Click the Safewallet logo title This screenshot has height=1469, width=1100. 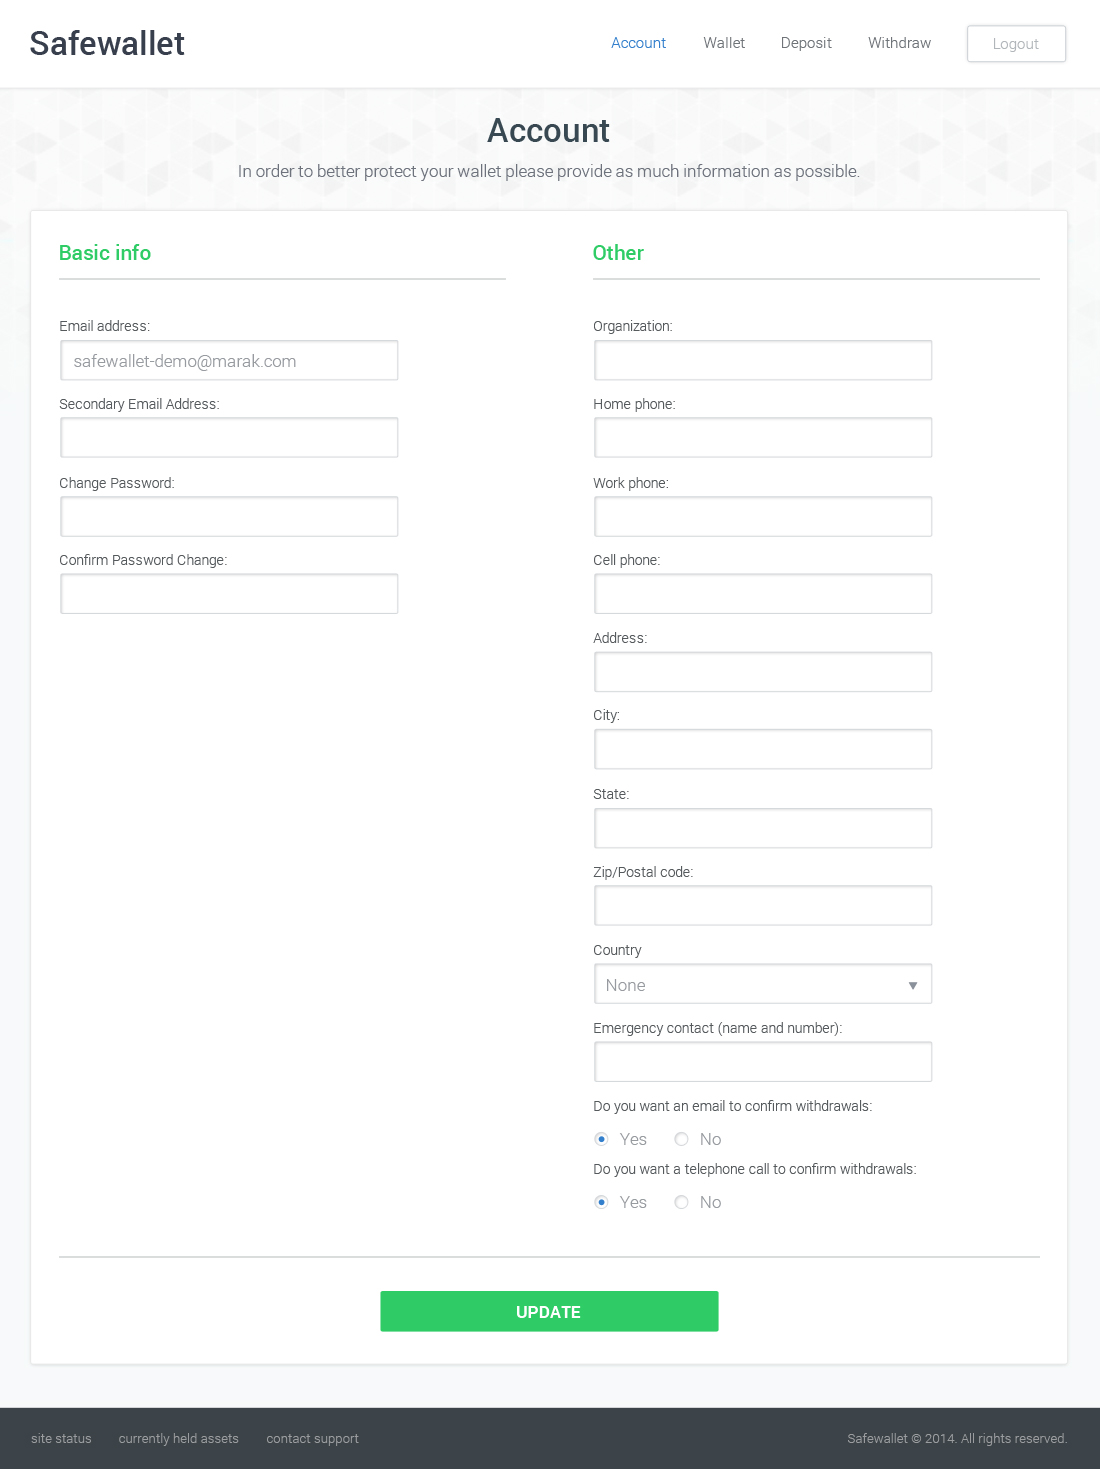(107, 44)
